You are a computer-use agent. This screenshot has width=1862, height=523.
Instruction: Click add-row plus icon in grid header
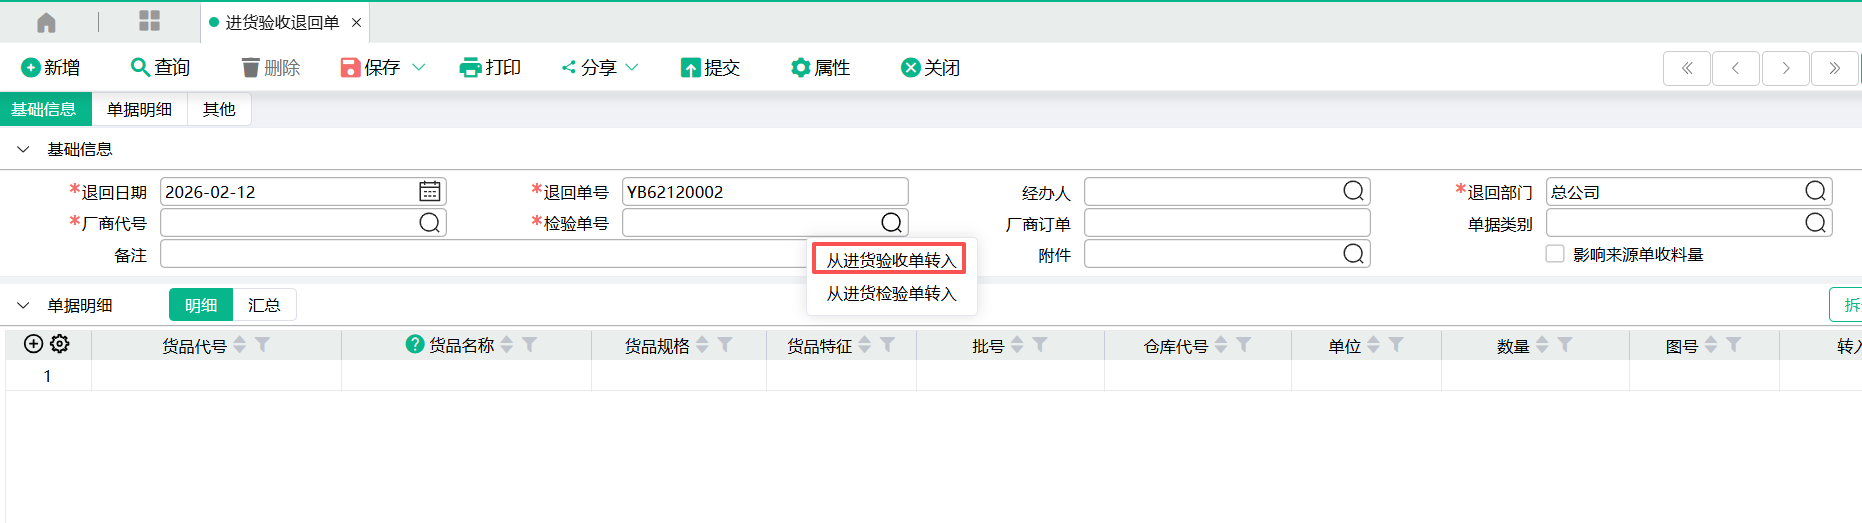(33, 344)
